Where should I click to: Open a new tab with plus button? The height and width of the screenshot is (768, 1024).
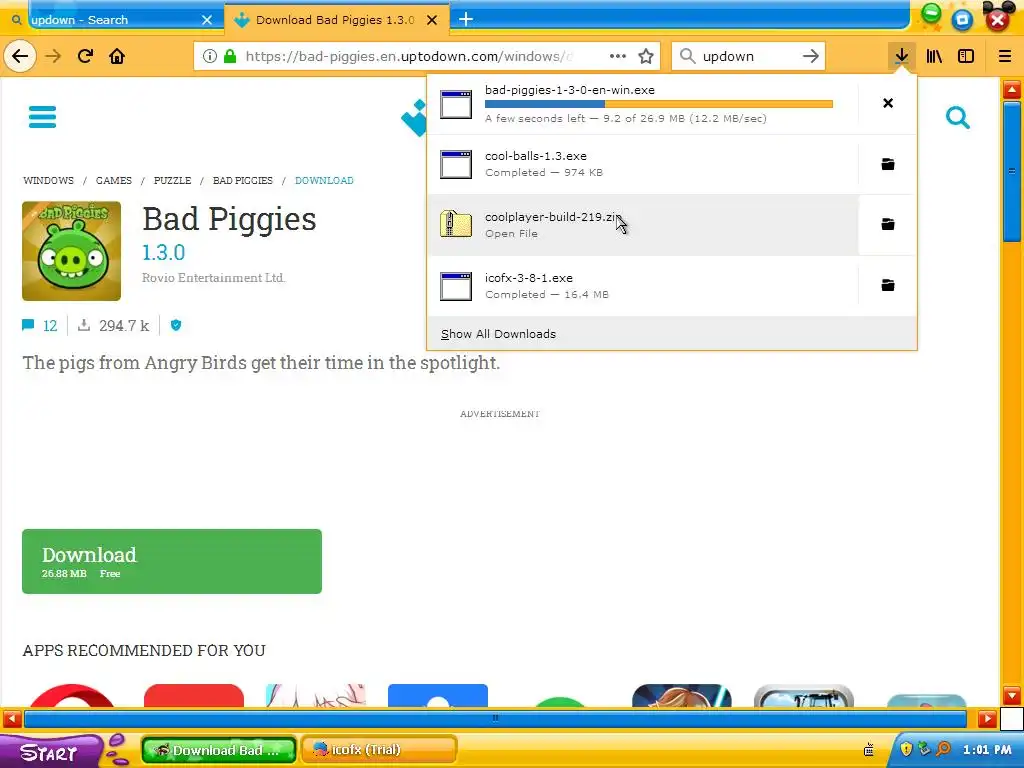[466, 20]
